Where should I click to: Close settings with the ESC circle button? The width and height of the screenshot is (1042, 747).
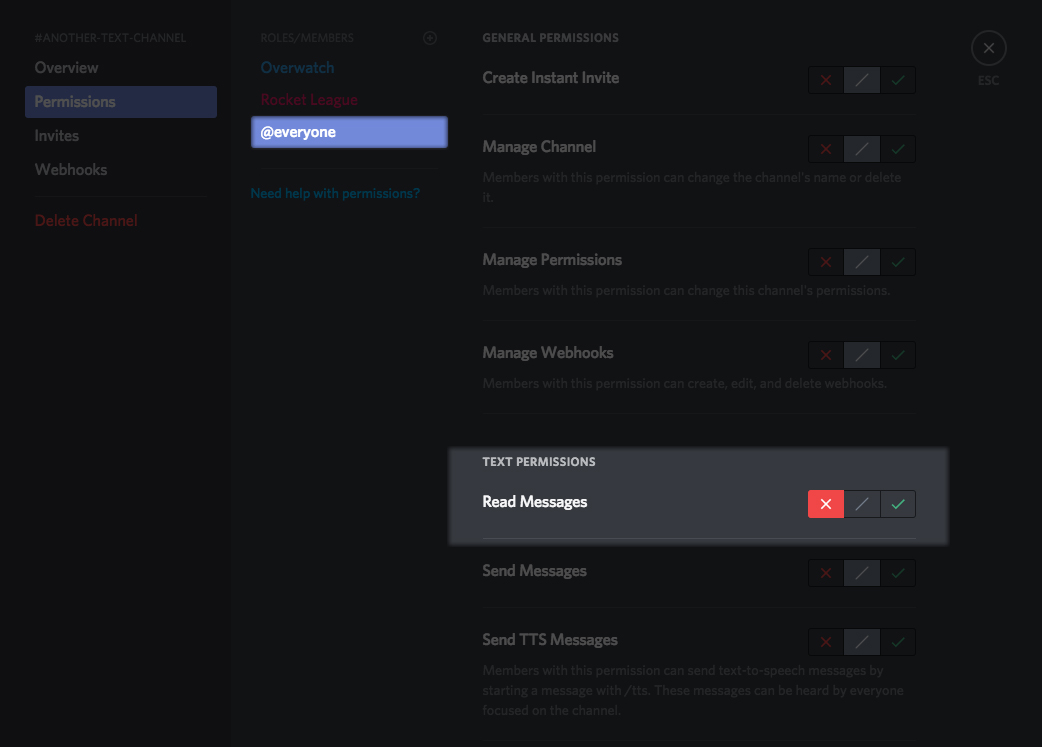(988, 48)
